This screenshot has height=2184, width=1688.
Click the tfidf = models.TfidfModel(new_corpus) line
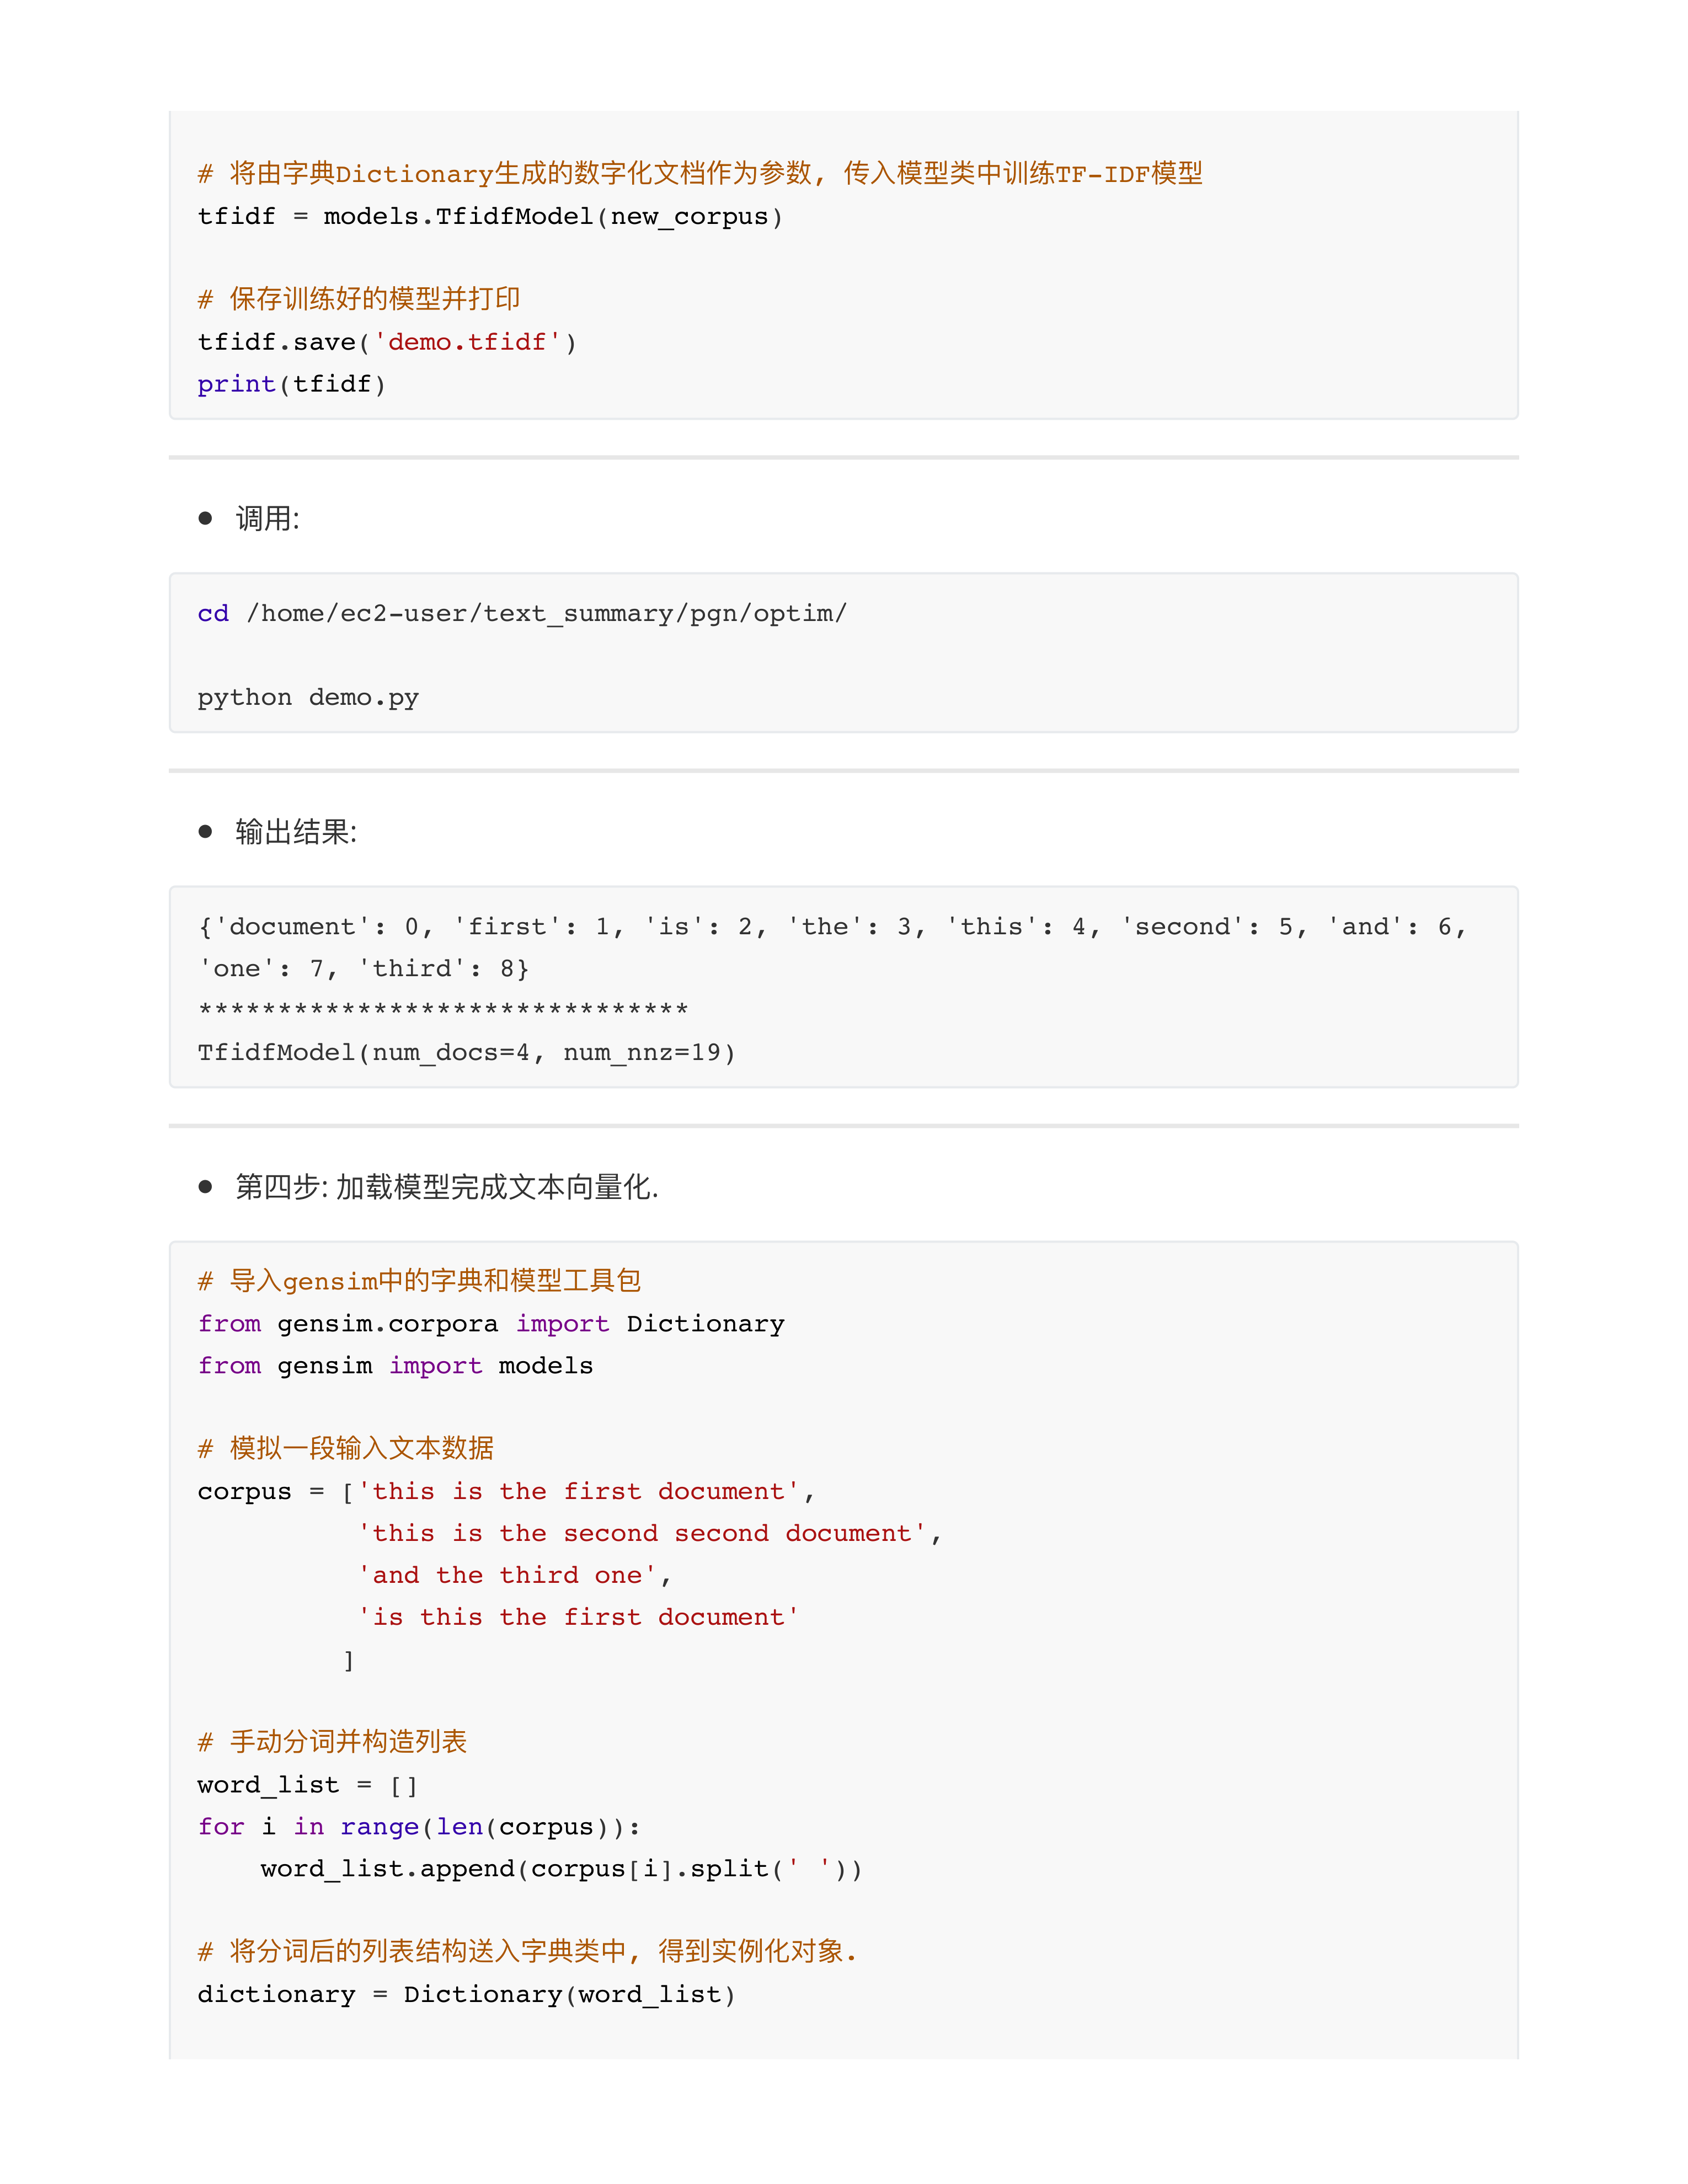point(490,216)
